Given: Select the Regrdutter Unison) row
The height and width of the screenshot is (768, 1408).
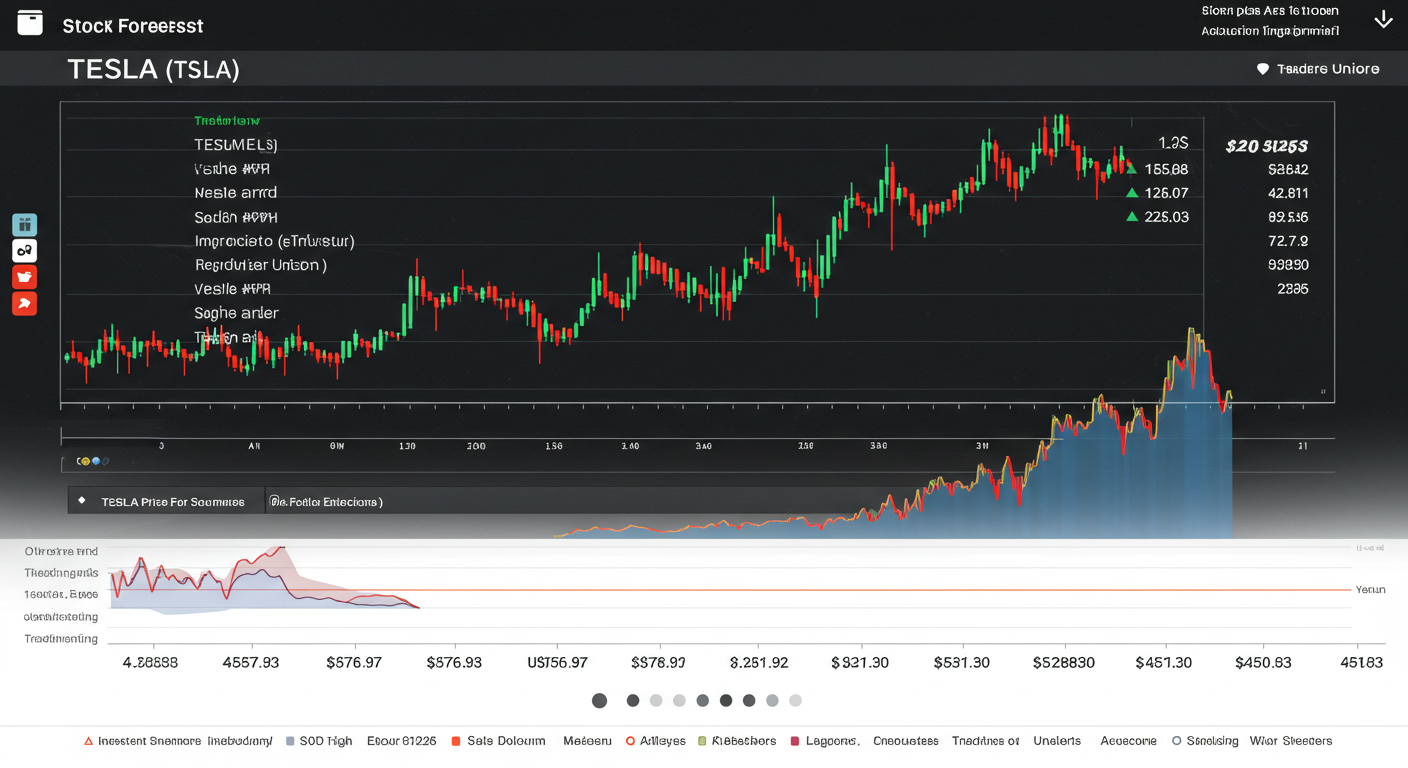Looking at the screenshot, I should [x=260, y=265].
